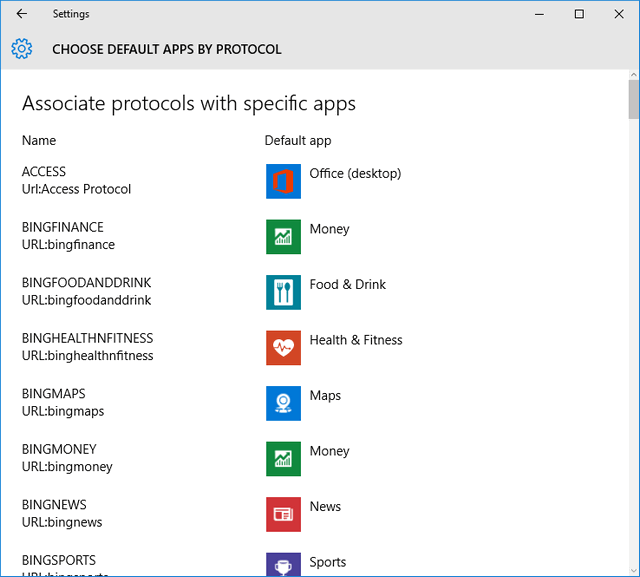640x577 pixels.
Task: Click the URL:bingmaps description text
Action: pyautogui.click(x=63, y=411)
